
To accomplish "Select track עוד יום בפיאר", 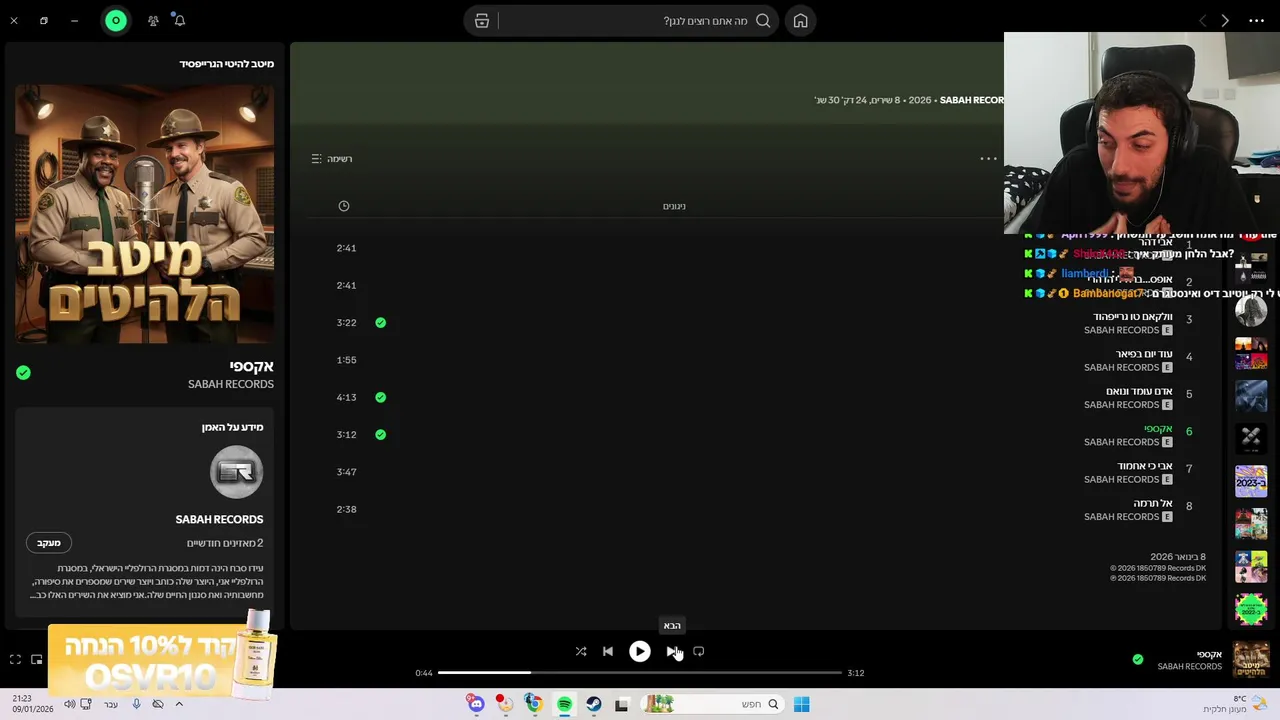I will point(1144,354).
